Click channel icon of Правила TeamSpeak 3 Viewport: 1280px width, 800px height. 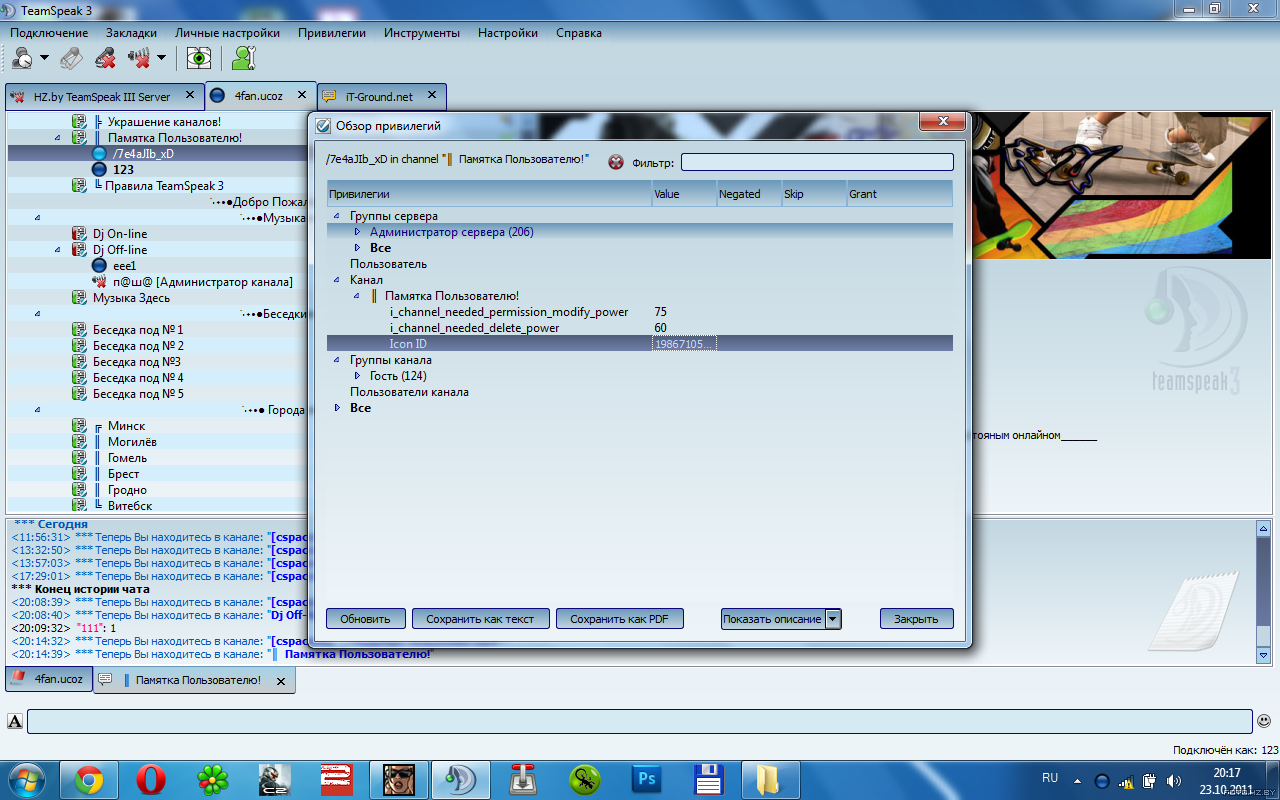coord(79,186)
